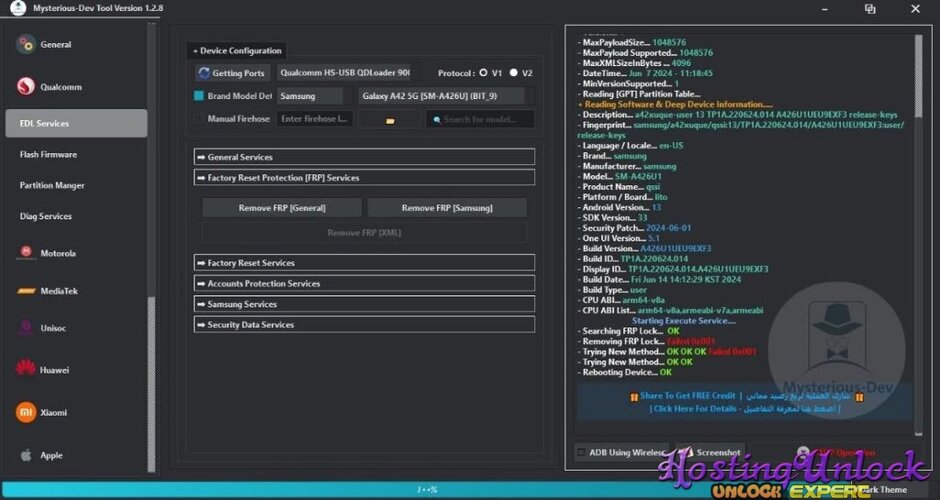Image resolution: width=940 pixels, height=500 pixels.
Task: Open the Galaxy A42 5G model dropdown
Action: tap(441, 96)
